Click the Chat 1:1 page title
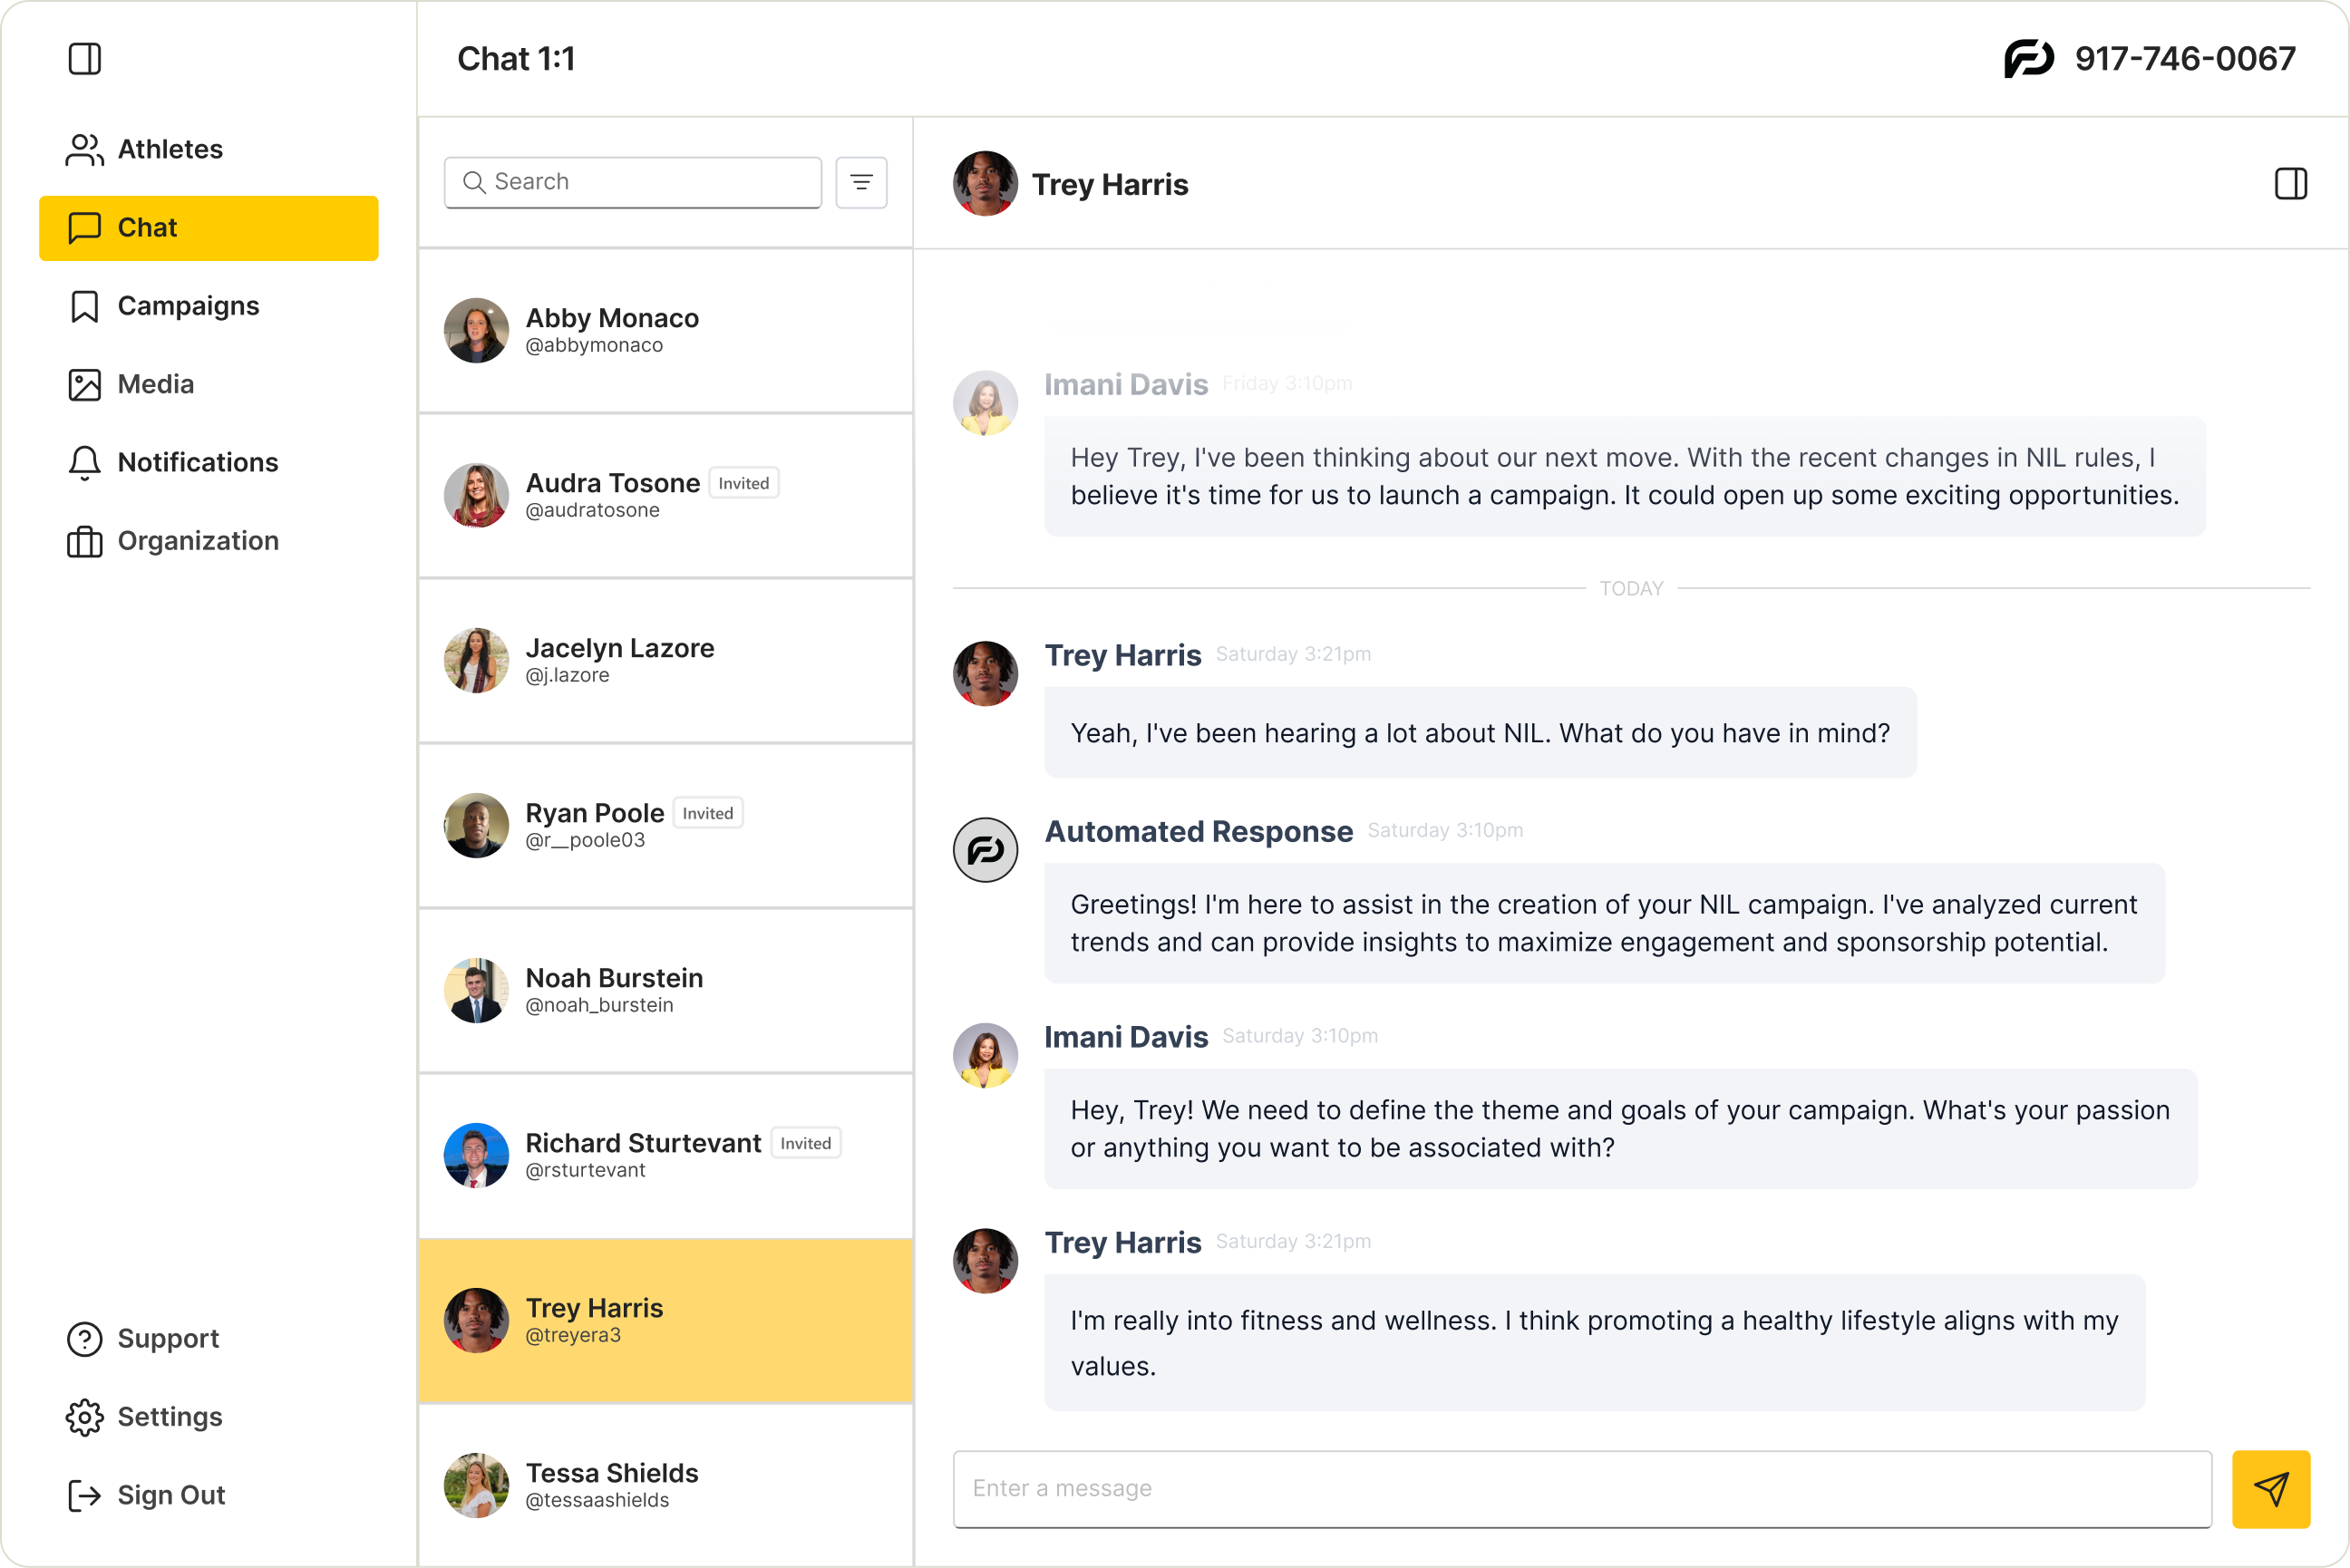 (517, 59)
